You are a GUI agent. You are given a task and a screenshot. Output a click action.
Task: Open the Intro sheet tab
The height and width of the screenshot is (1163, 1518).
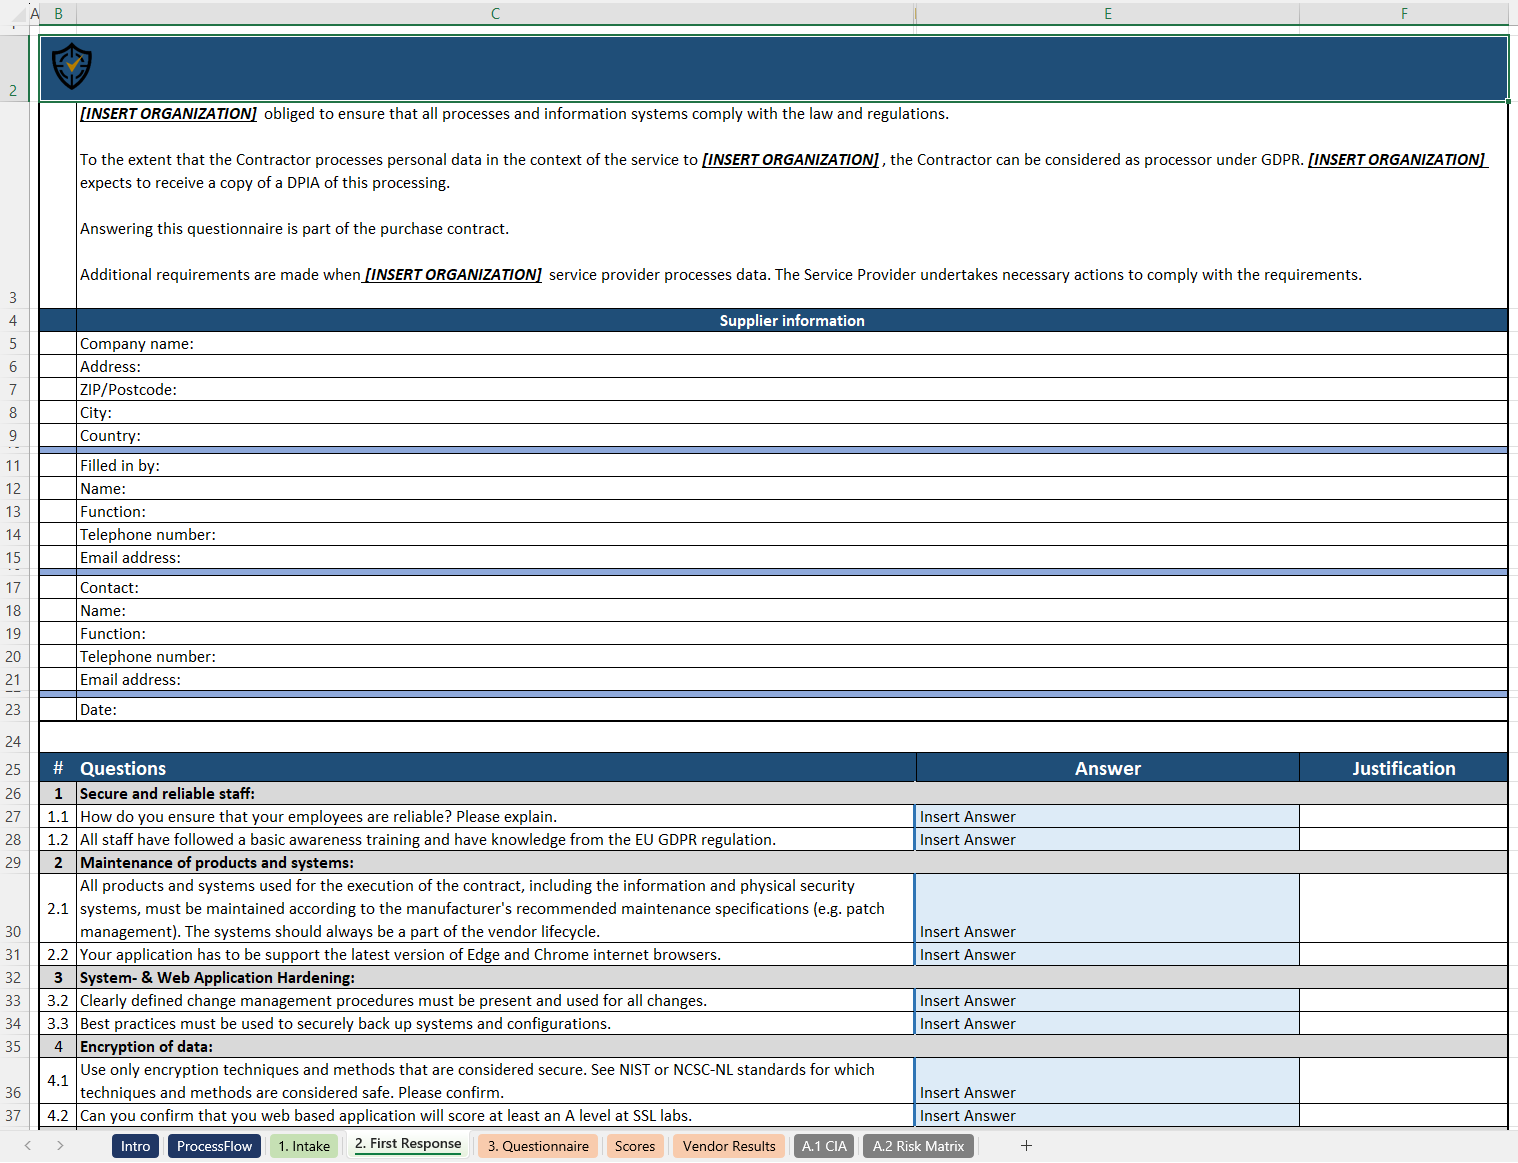135,1146
